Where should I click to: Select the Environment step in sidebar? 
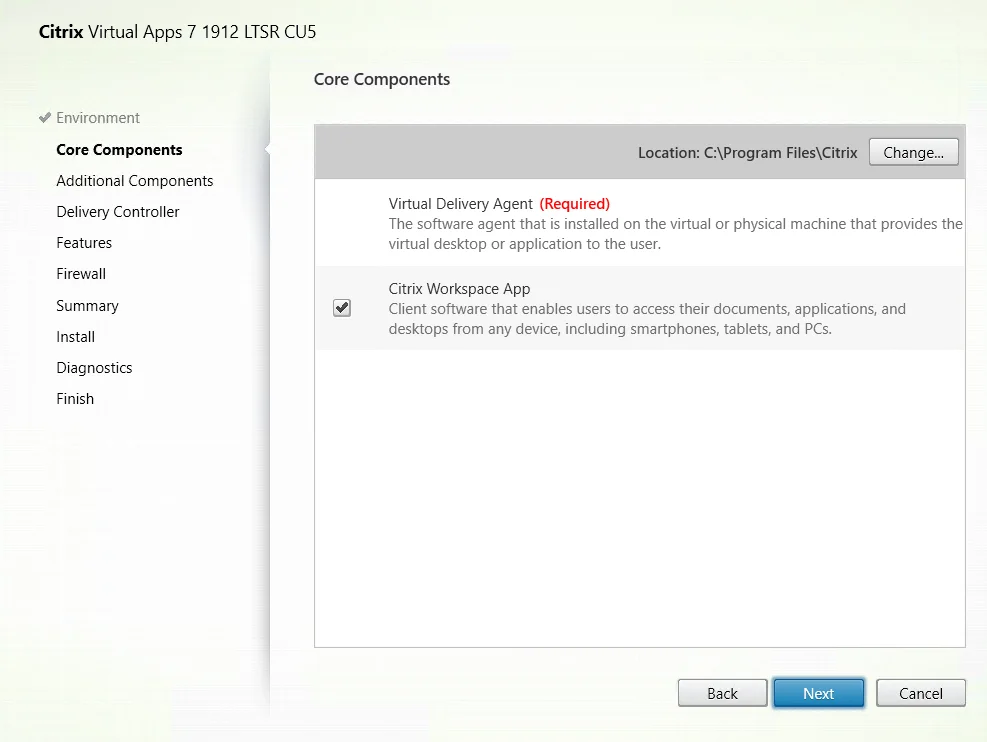click(98, 118)
